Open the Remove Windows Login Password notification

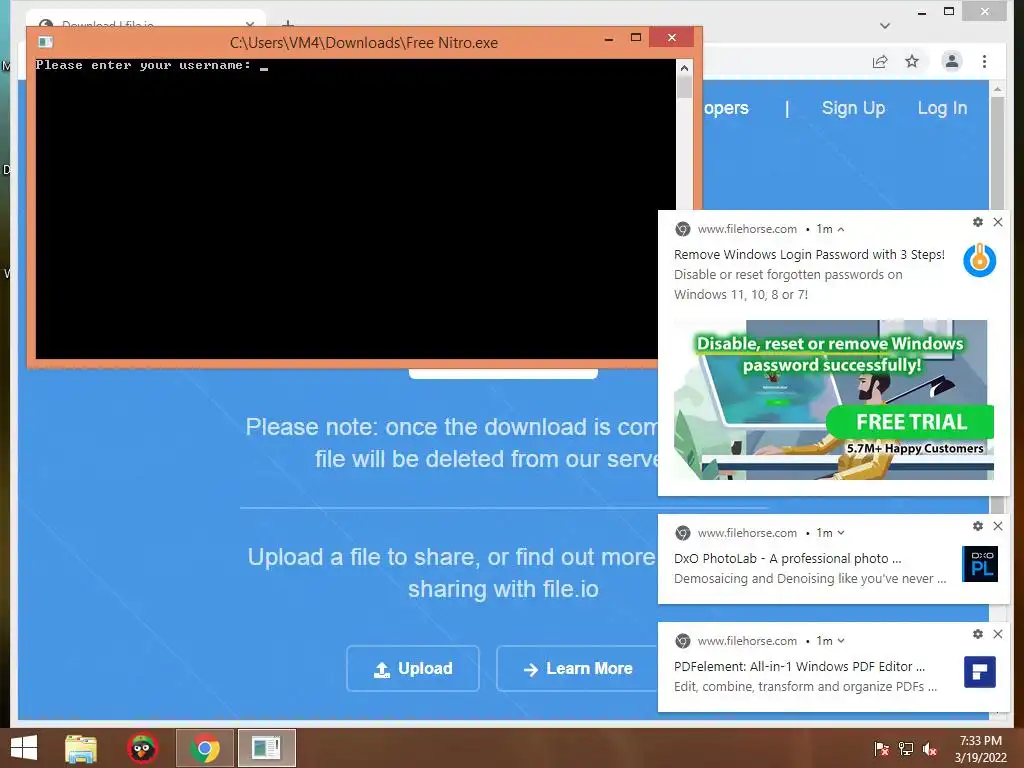(809, 255)
